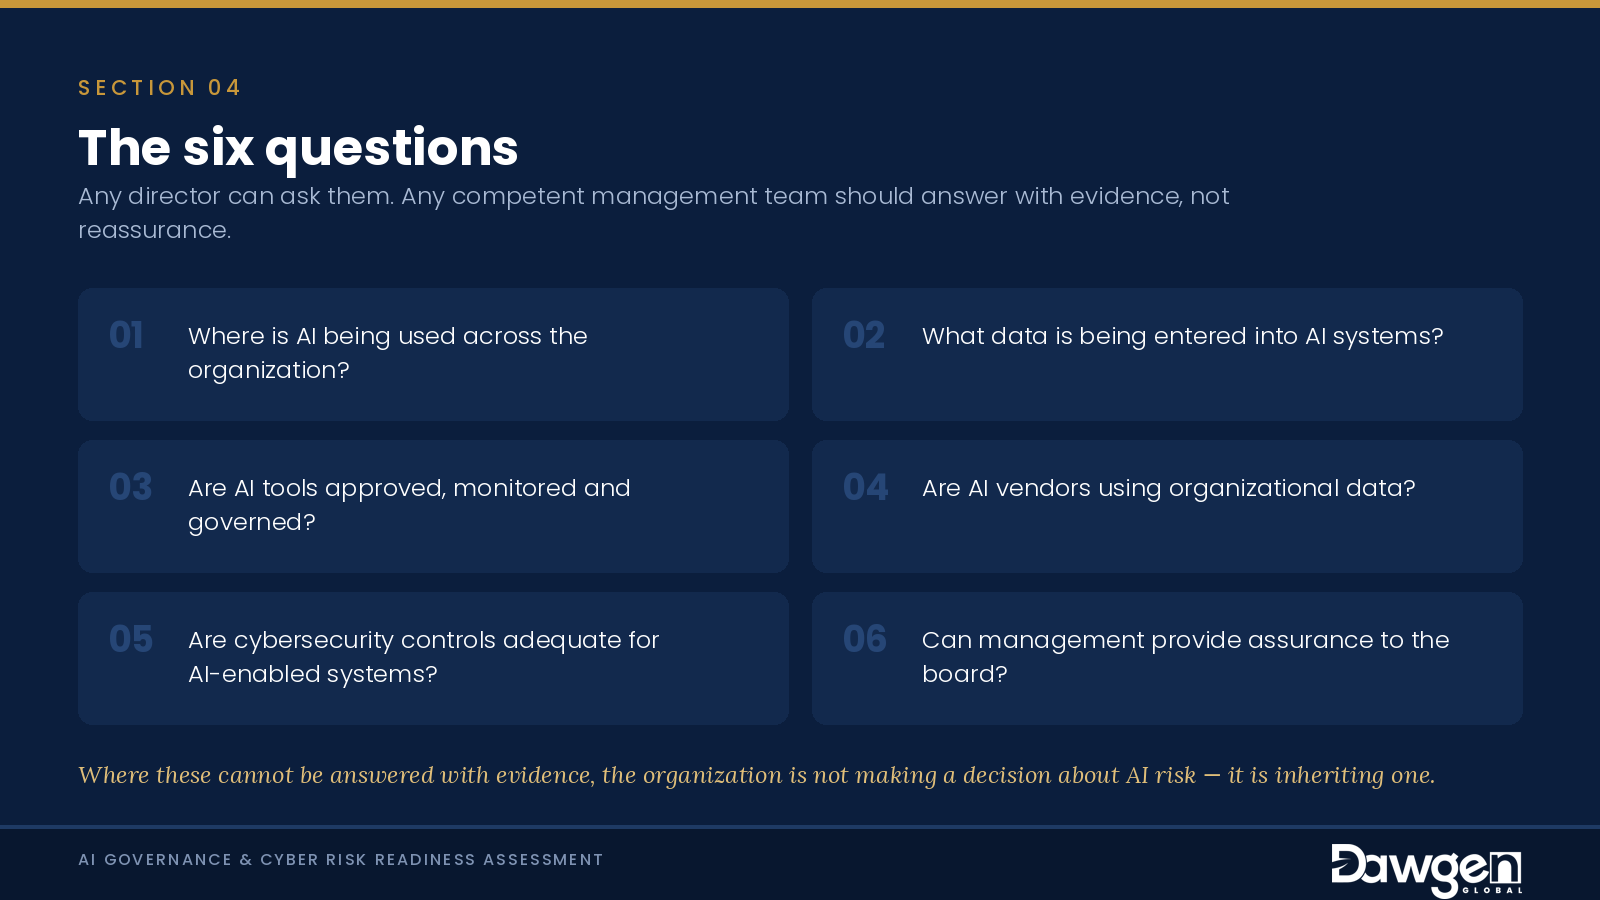Select the 02 number badge
1600x900 pixels.
[x=864, y=335]
